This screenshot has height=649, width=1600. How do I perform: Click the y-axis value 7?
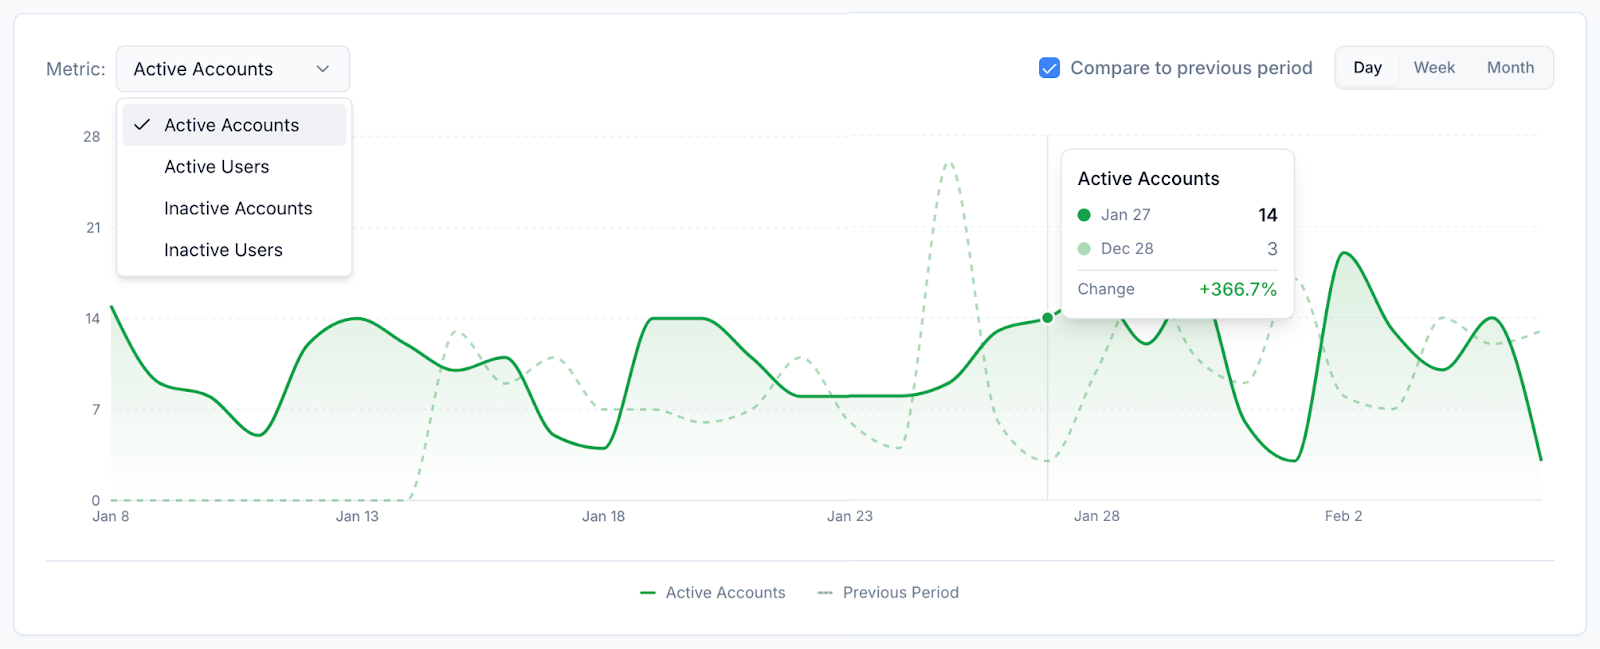96,410
